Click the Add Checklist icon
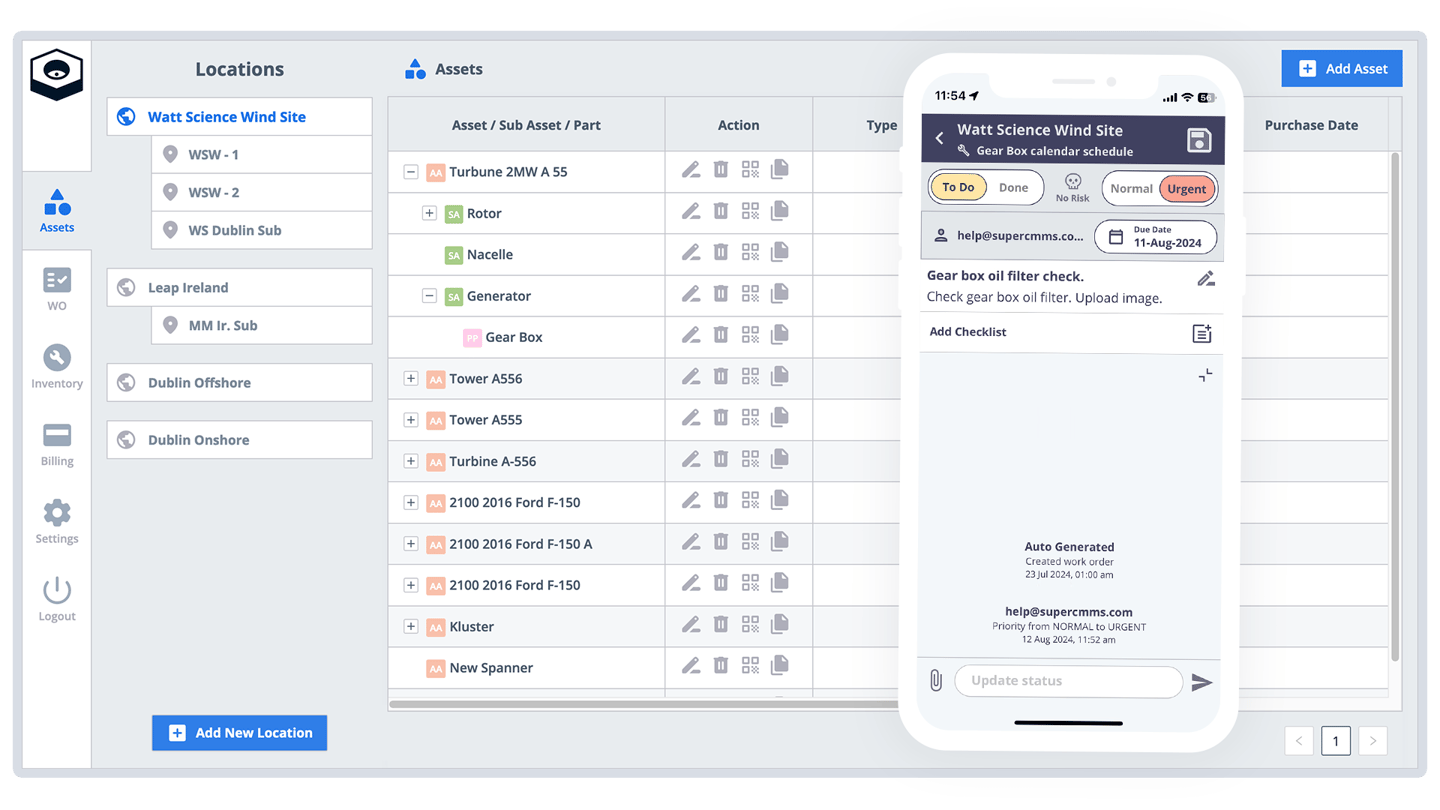 (1202, 333)
